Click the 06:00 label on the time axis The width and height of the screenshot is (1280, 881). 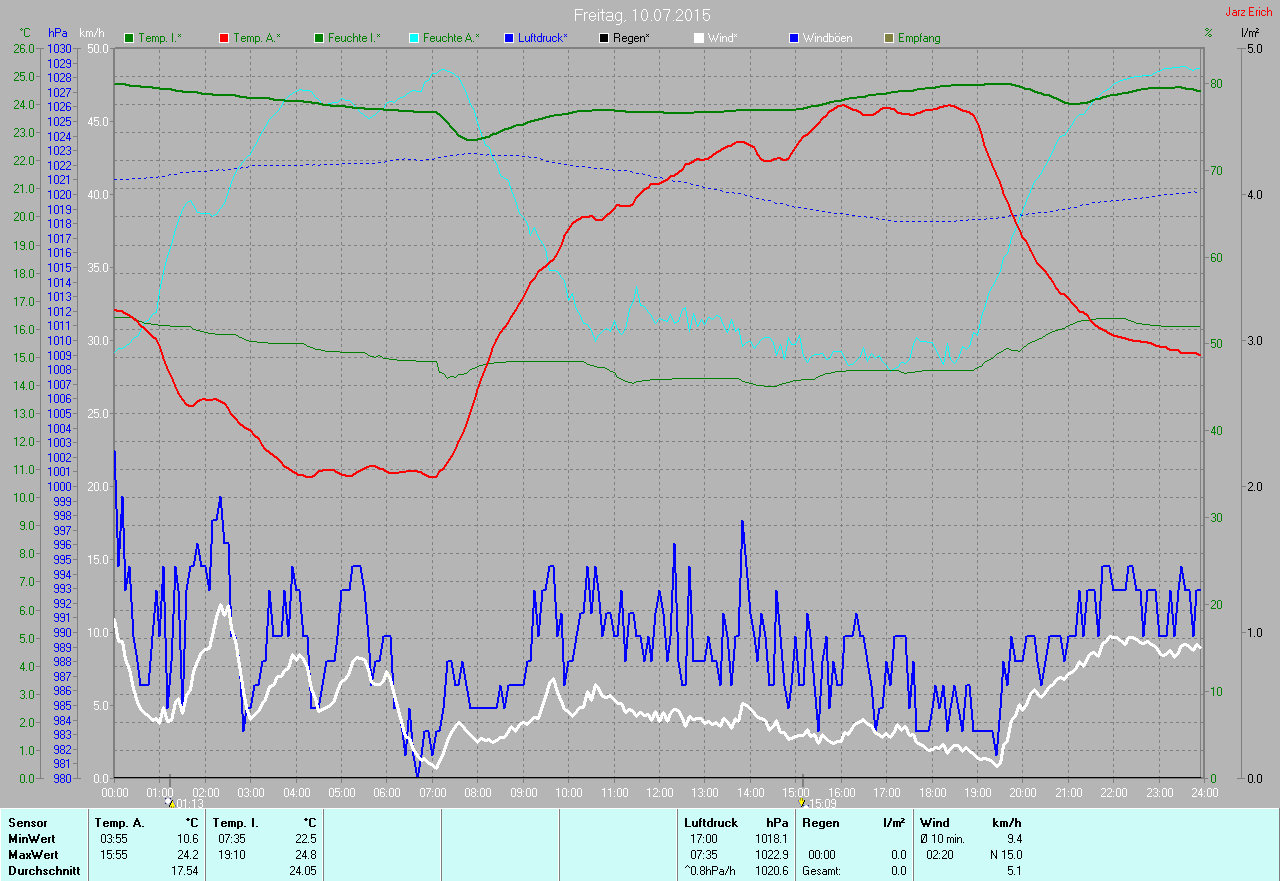point(387,792)
